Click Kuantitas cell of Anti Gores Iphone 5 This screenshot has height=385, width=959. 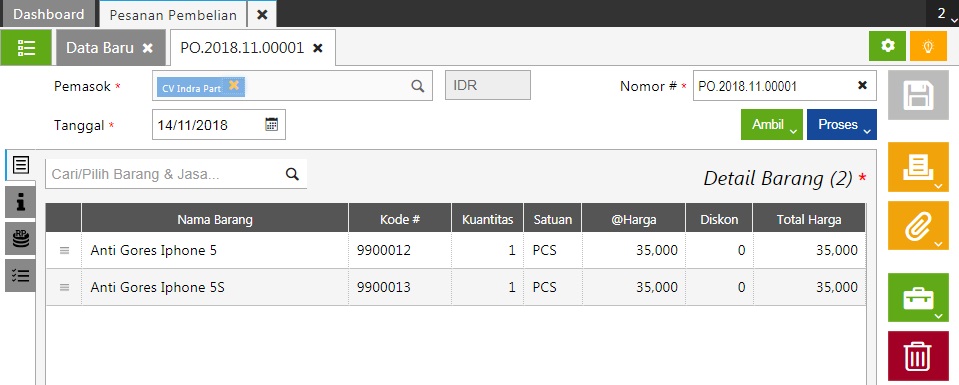[x=487, y=250]
